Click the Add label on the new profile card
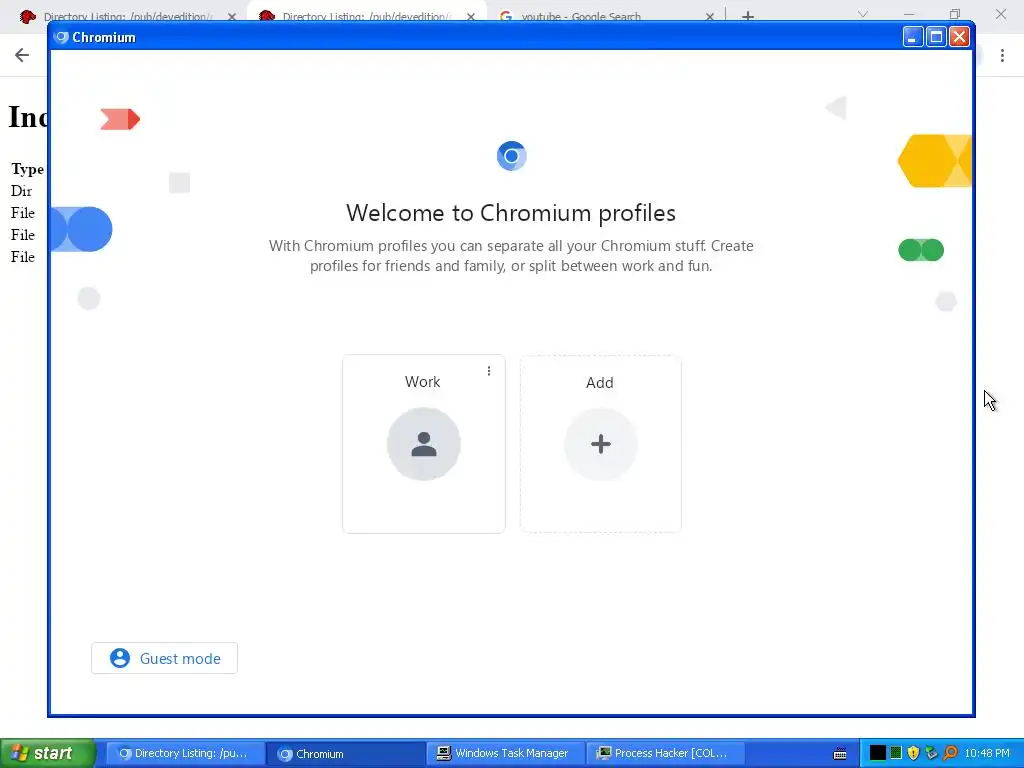This screenshot has height=768, width=1024. click(600, 383)
